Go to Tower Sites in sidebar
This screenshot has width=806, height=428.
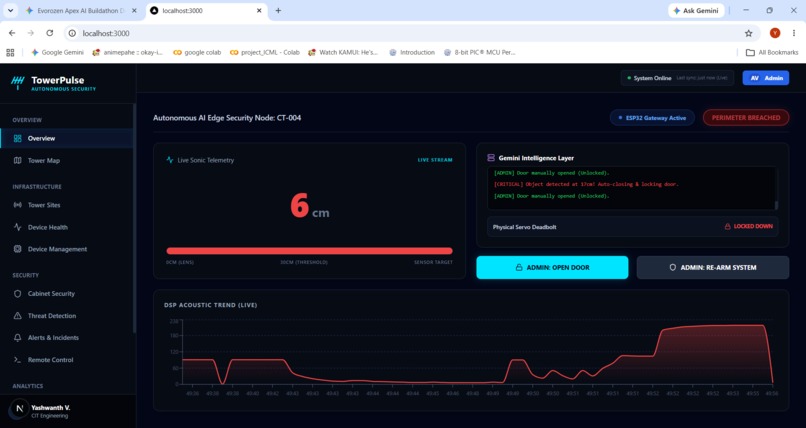click(x=67, y=204)
